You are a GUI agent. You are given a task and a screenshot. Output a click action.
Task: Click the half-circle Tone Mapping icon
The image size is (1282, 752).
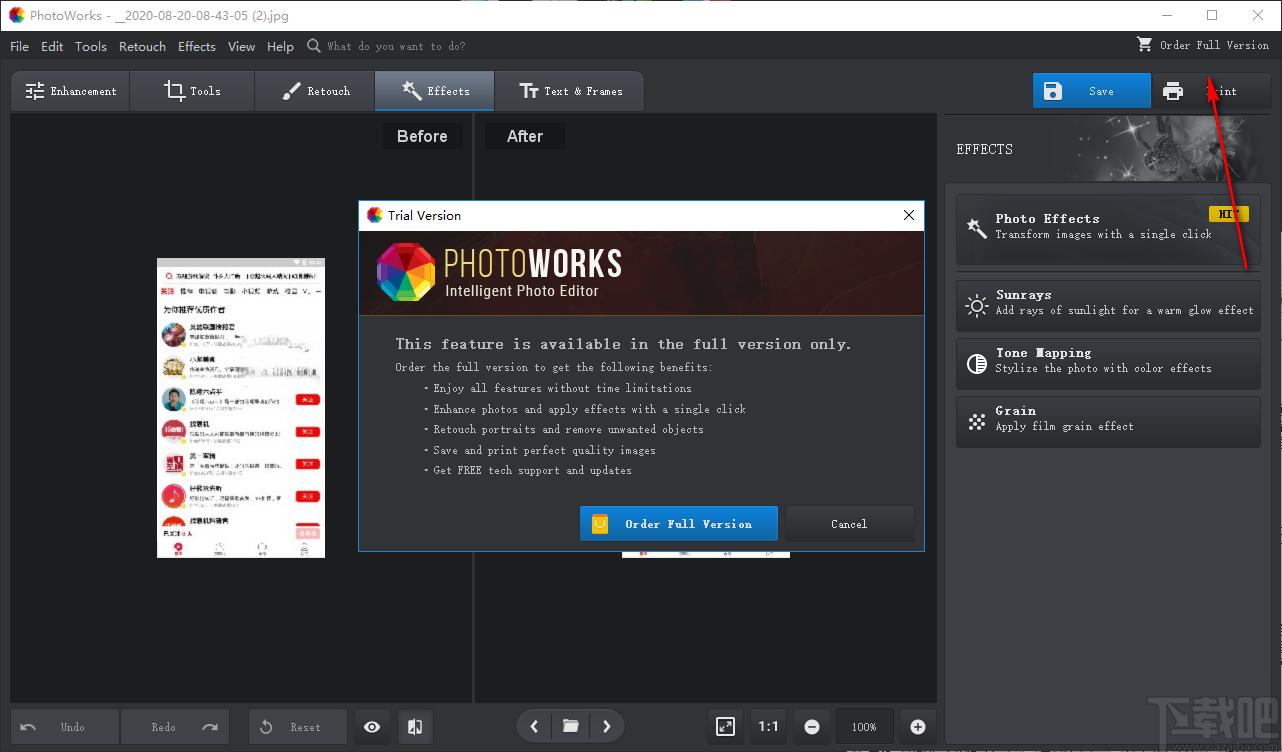click(977, 364)
